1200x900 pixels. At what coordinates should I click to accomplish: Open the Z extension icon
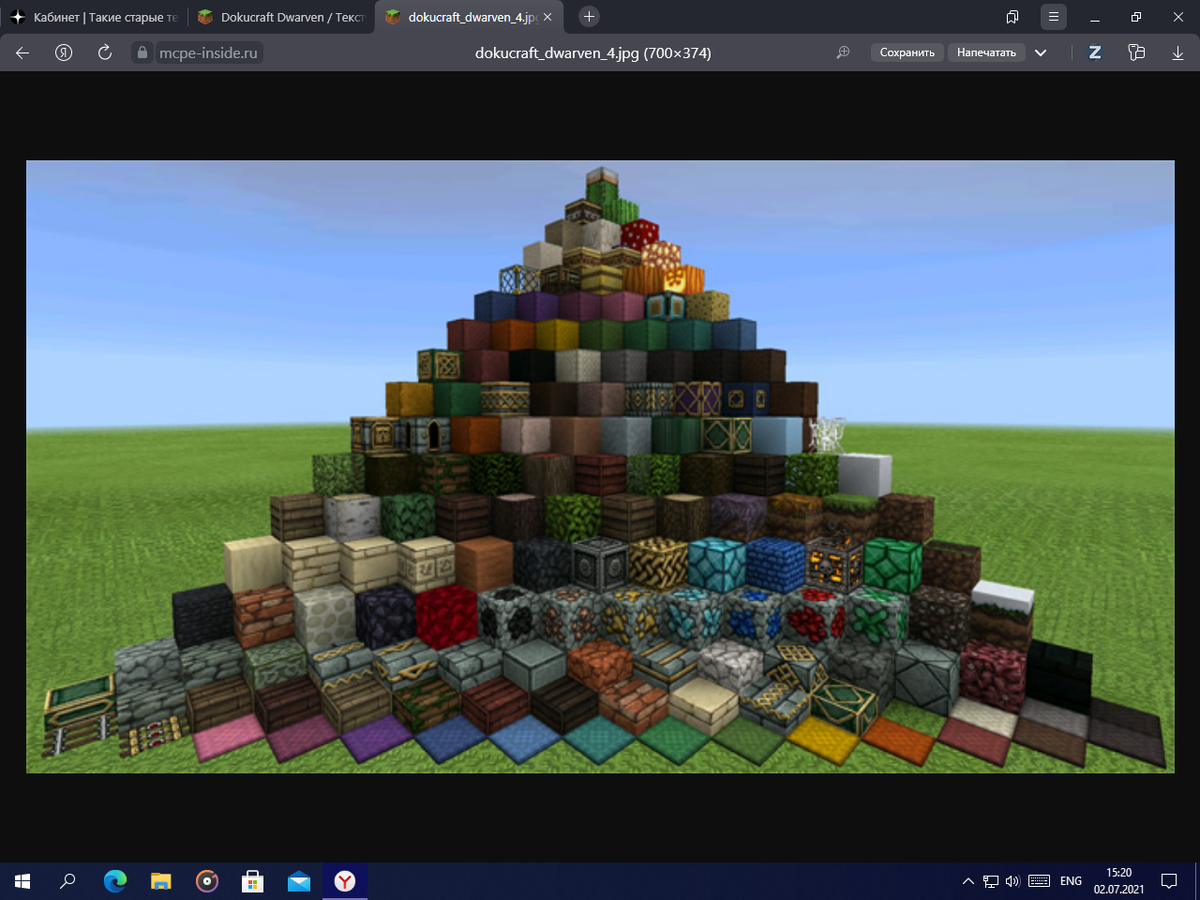(x=1095, y=53)
